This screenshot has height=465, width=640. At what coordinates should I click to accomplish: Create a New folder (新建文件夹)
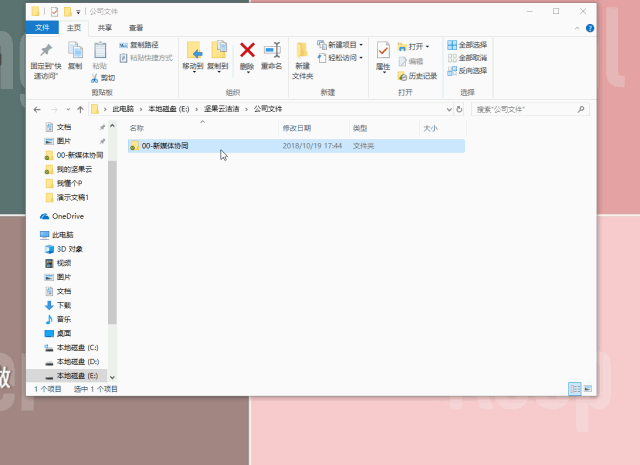coord(302,60)
